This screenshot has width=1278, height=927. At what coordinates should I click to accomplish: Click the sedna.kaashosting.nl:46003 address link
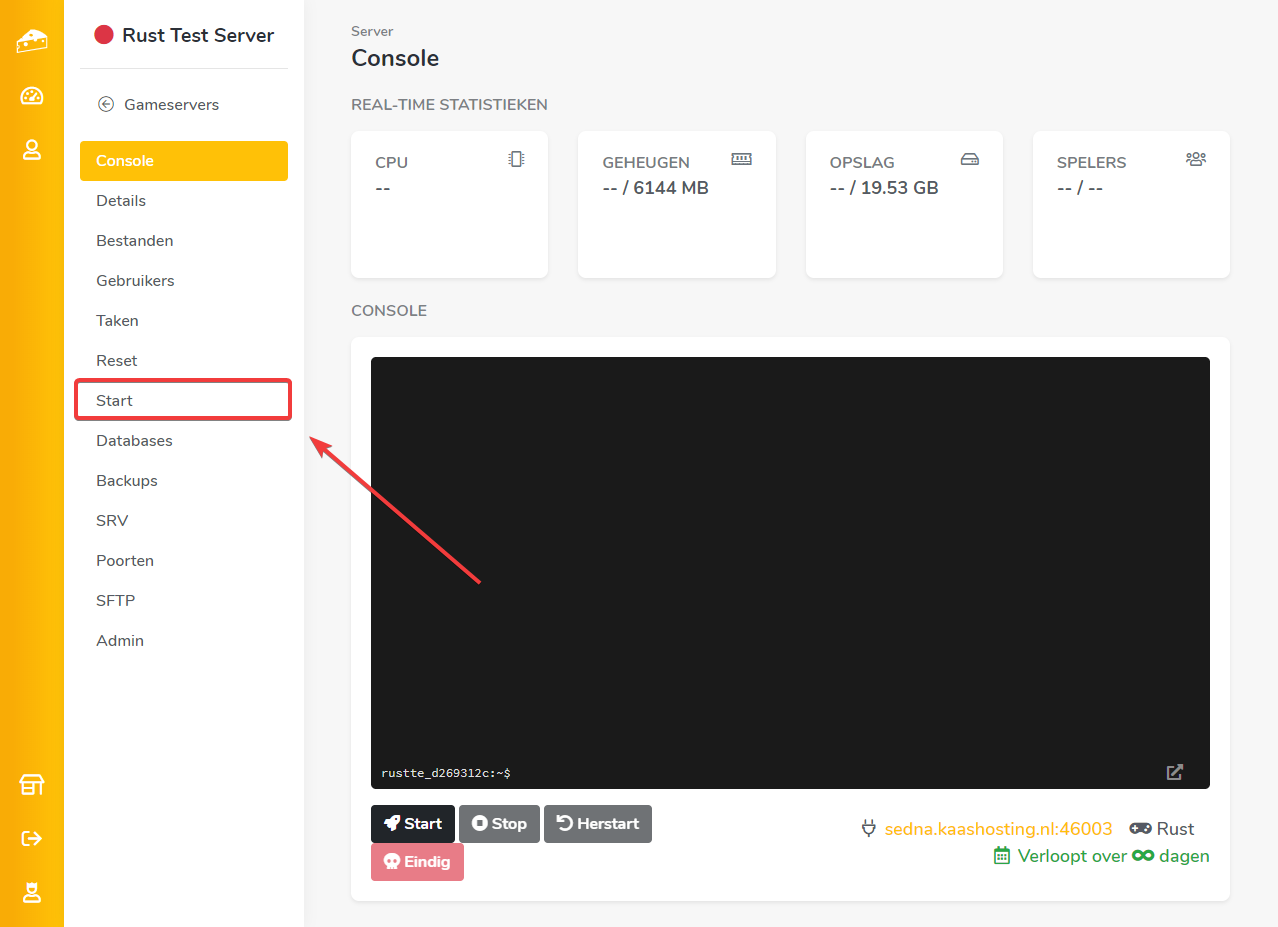pyautogui.click(x=998, y=829)
